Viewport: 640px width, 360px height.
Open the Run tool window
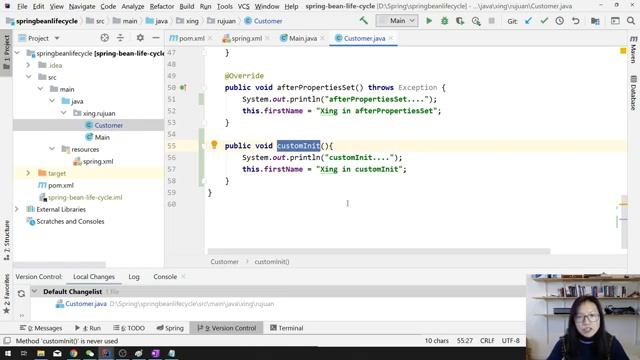pos(88,328)
